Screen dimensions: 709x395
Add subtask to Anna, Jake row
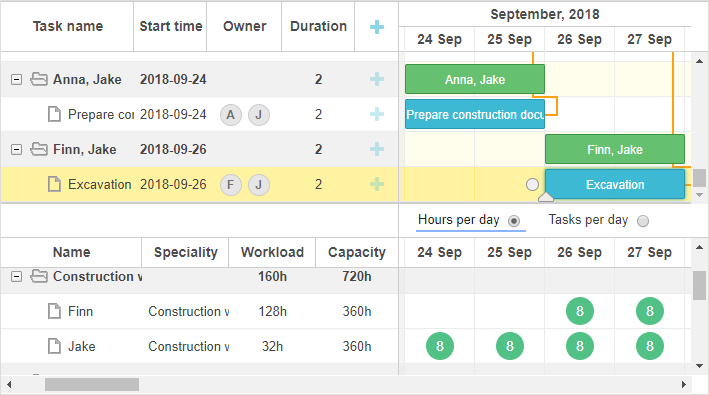[x=377, y=79]
